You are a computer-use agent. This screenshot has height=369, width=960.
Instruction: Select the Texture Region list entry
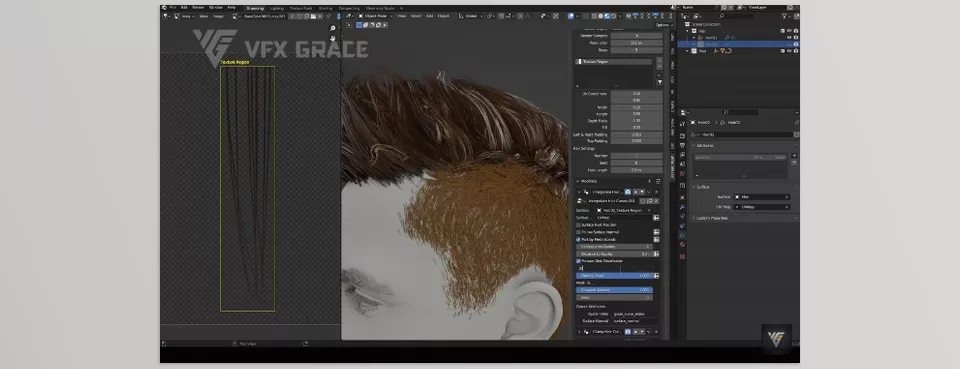tap(613, 62)
